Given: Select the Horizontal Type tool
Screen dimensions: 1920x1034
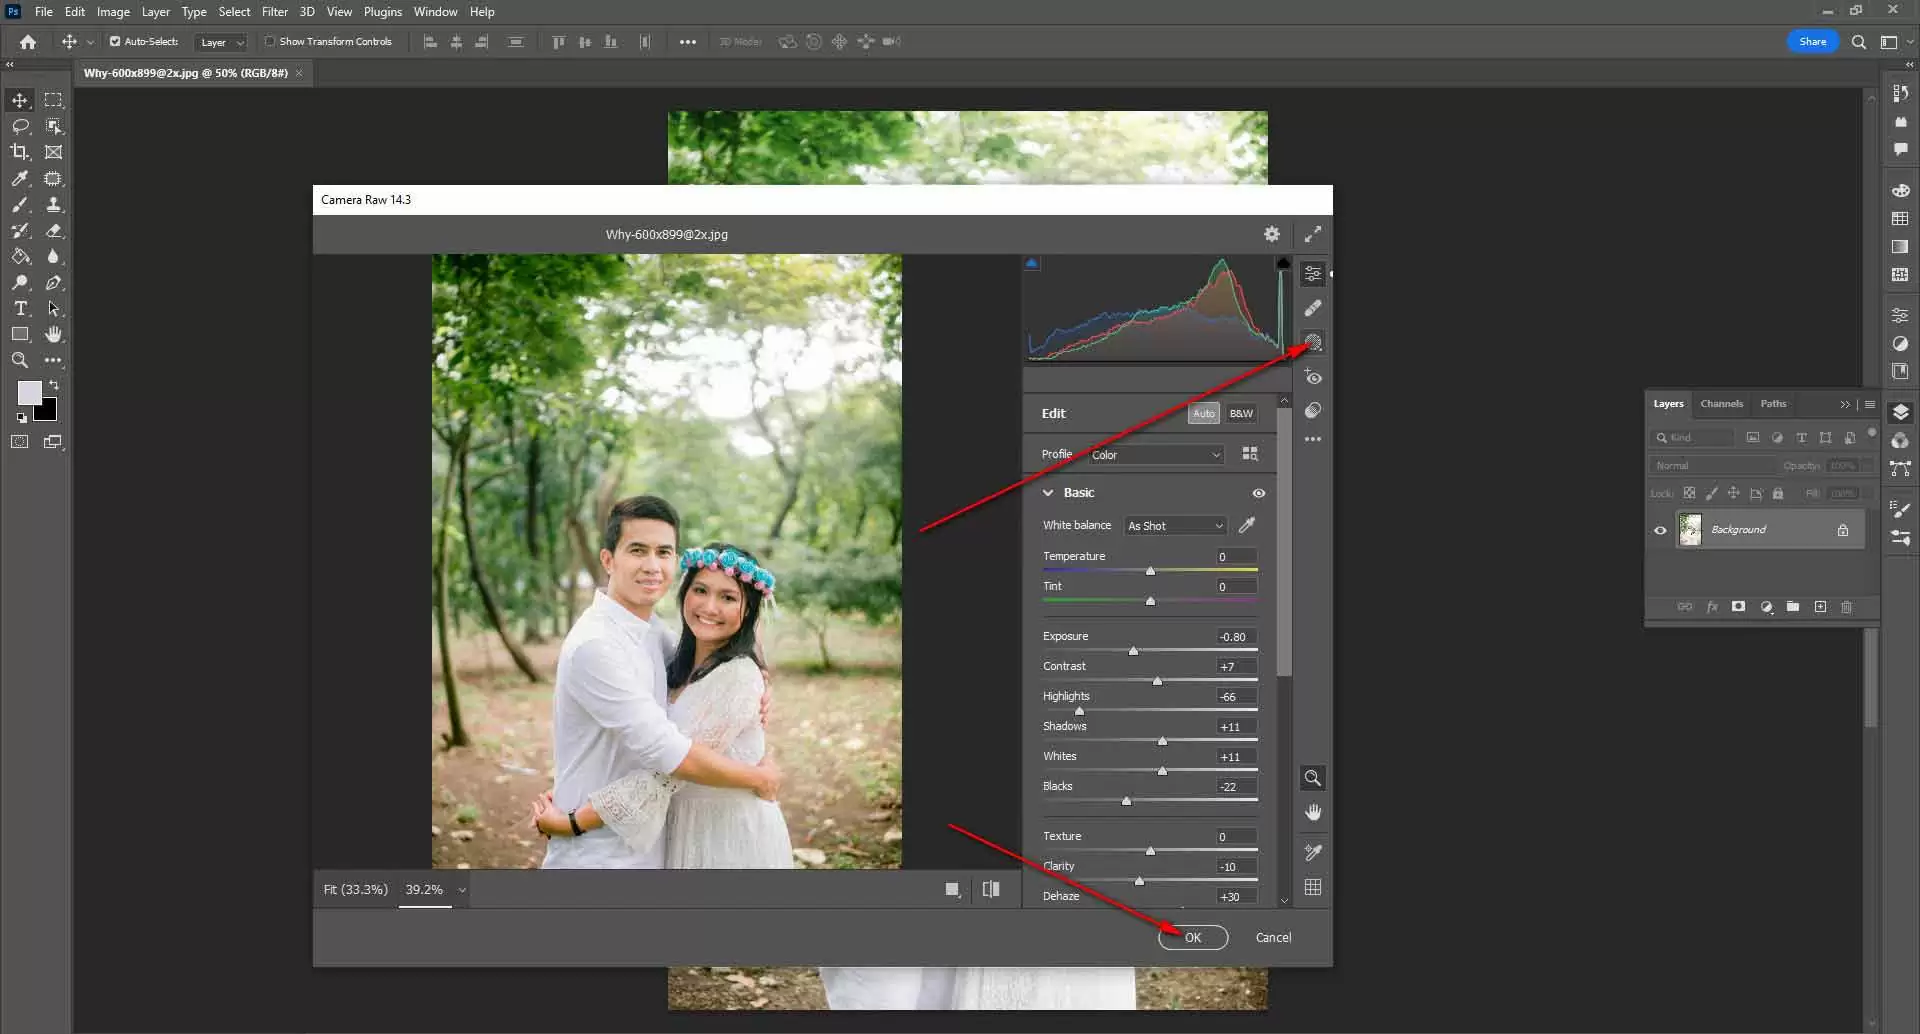Looking at the screenshot, I should [x=20, y=308].
